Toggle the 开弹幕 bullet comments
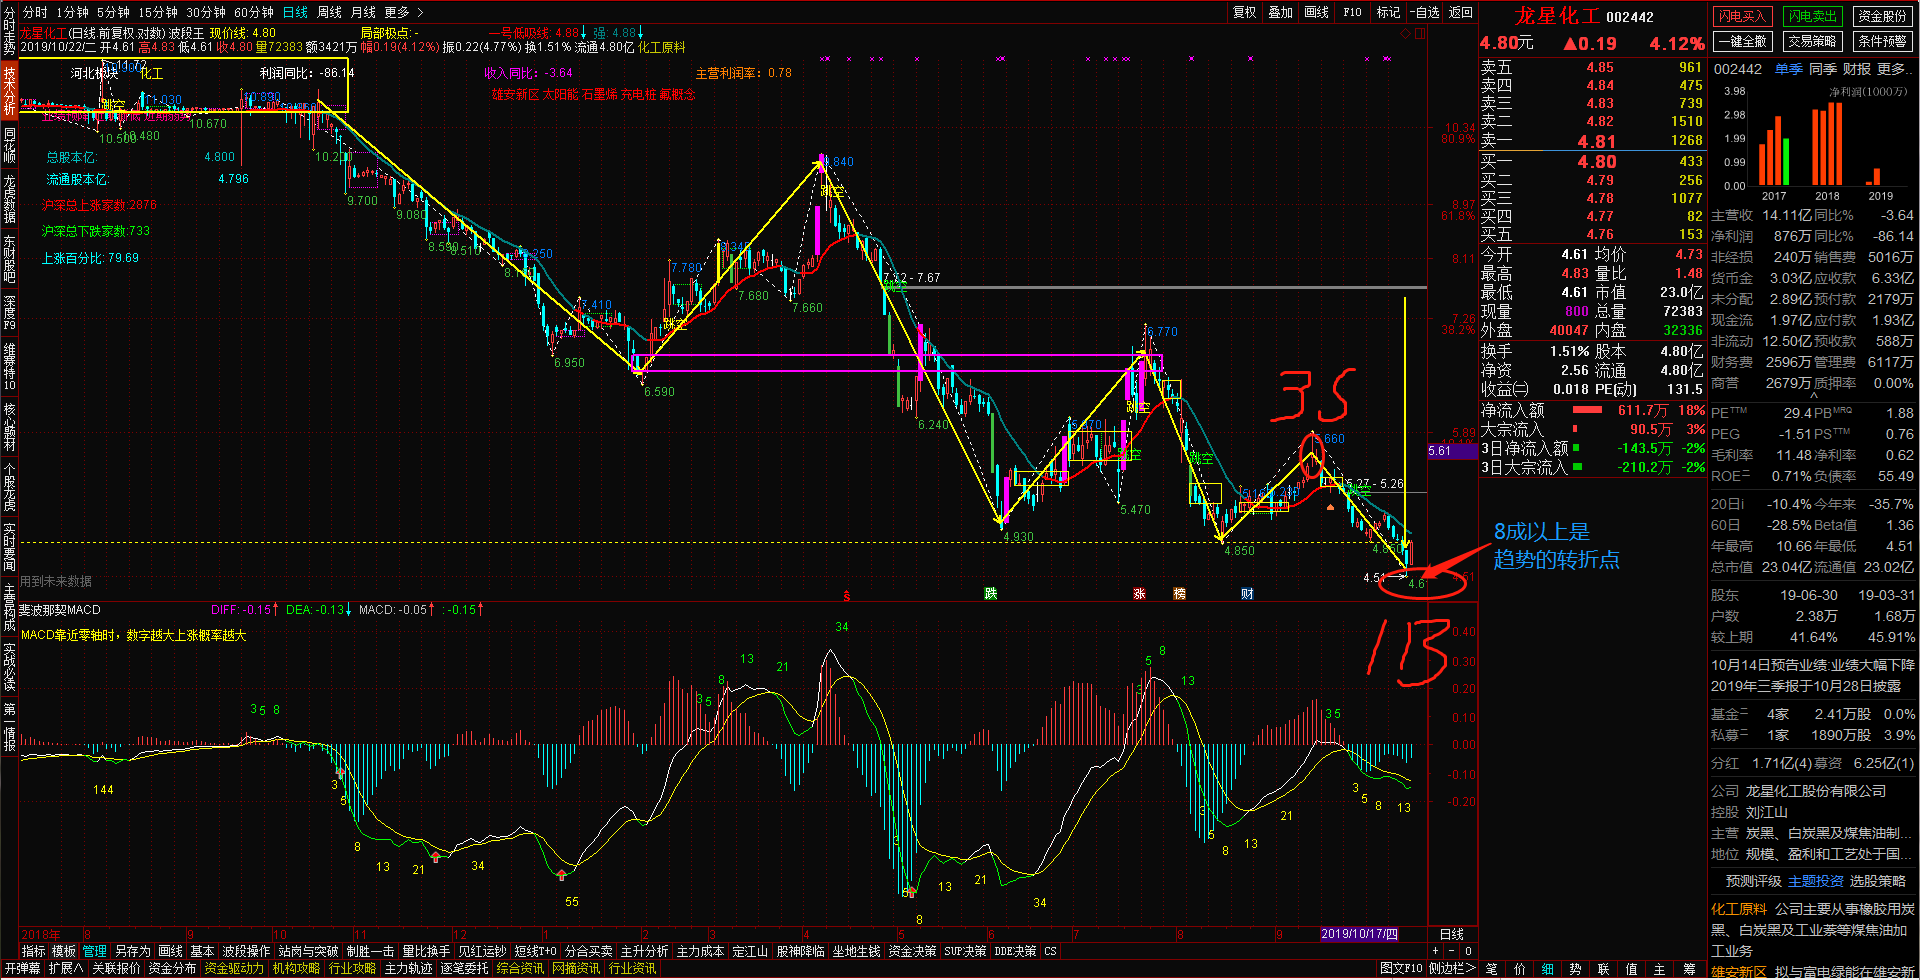This screenshot has width=1920, height=980. coord(22,968)
